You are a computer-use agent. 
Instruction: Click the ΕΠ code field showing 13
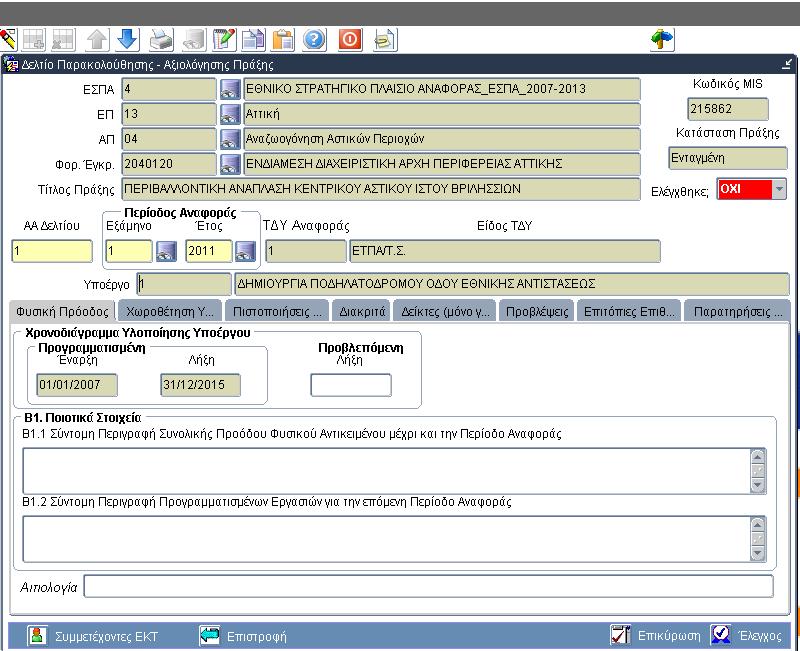169,114
